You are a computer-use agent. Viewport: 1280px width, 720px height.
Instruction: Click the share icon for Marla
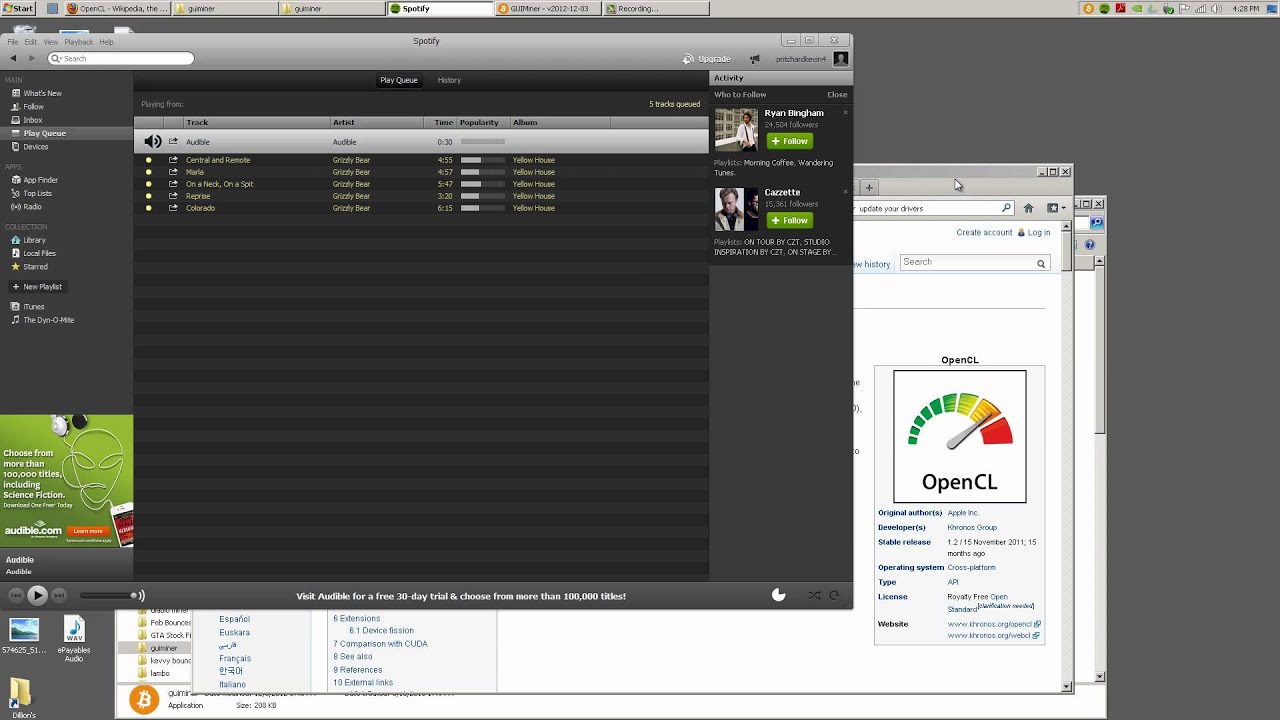173,172
